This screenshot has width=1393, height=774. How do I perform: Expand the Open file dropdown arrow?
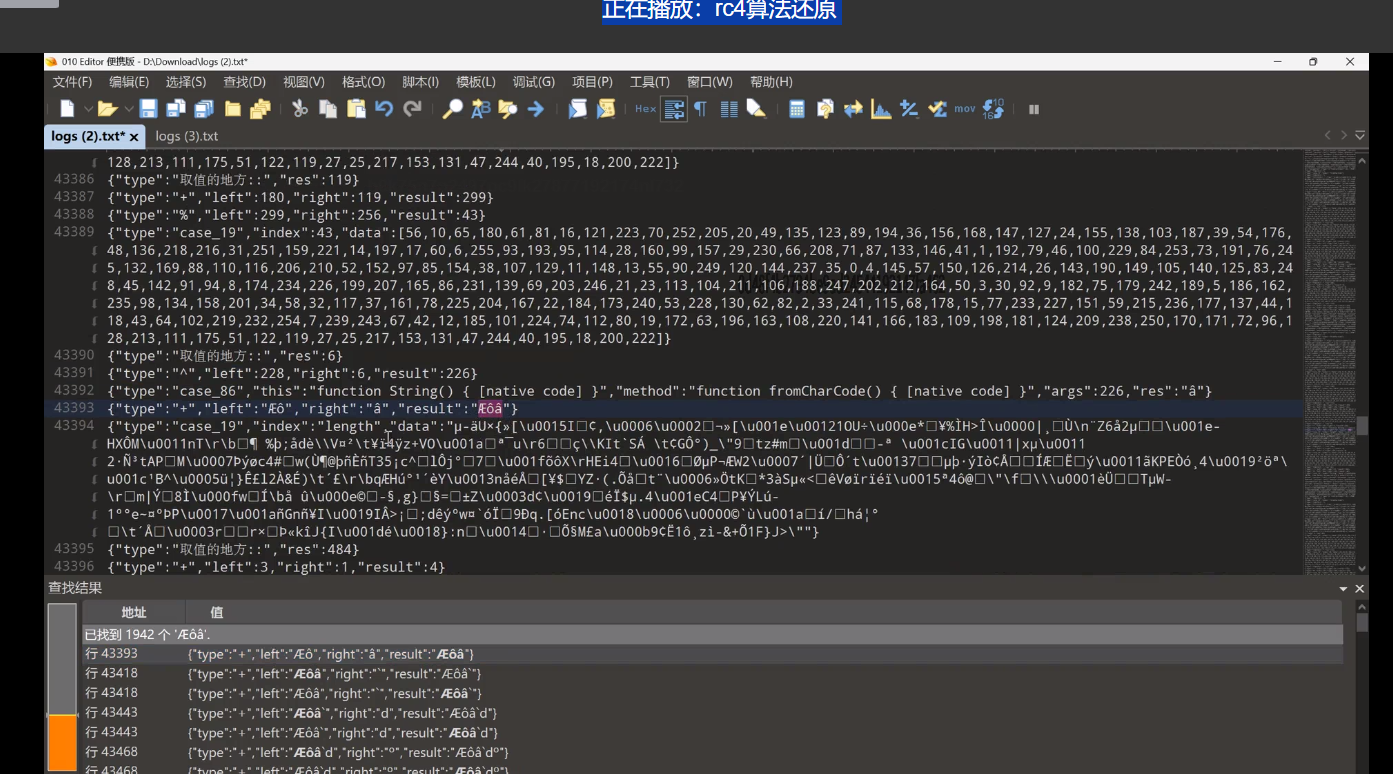[x=127, y=109]
